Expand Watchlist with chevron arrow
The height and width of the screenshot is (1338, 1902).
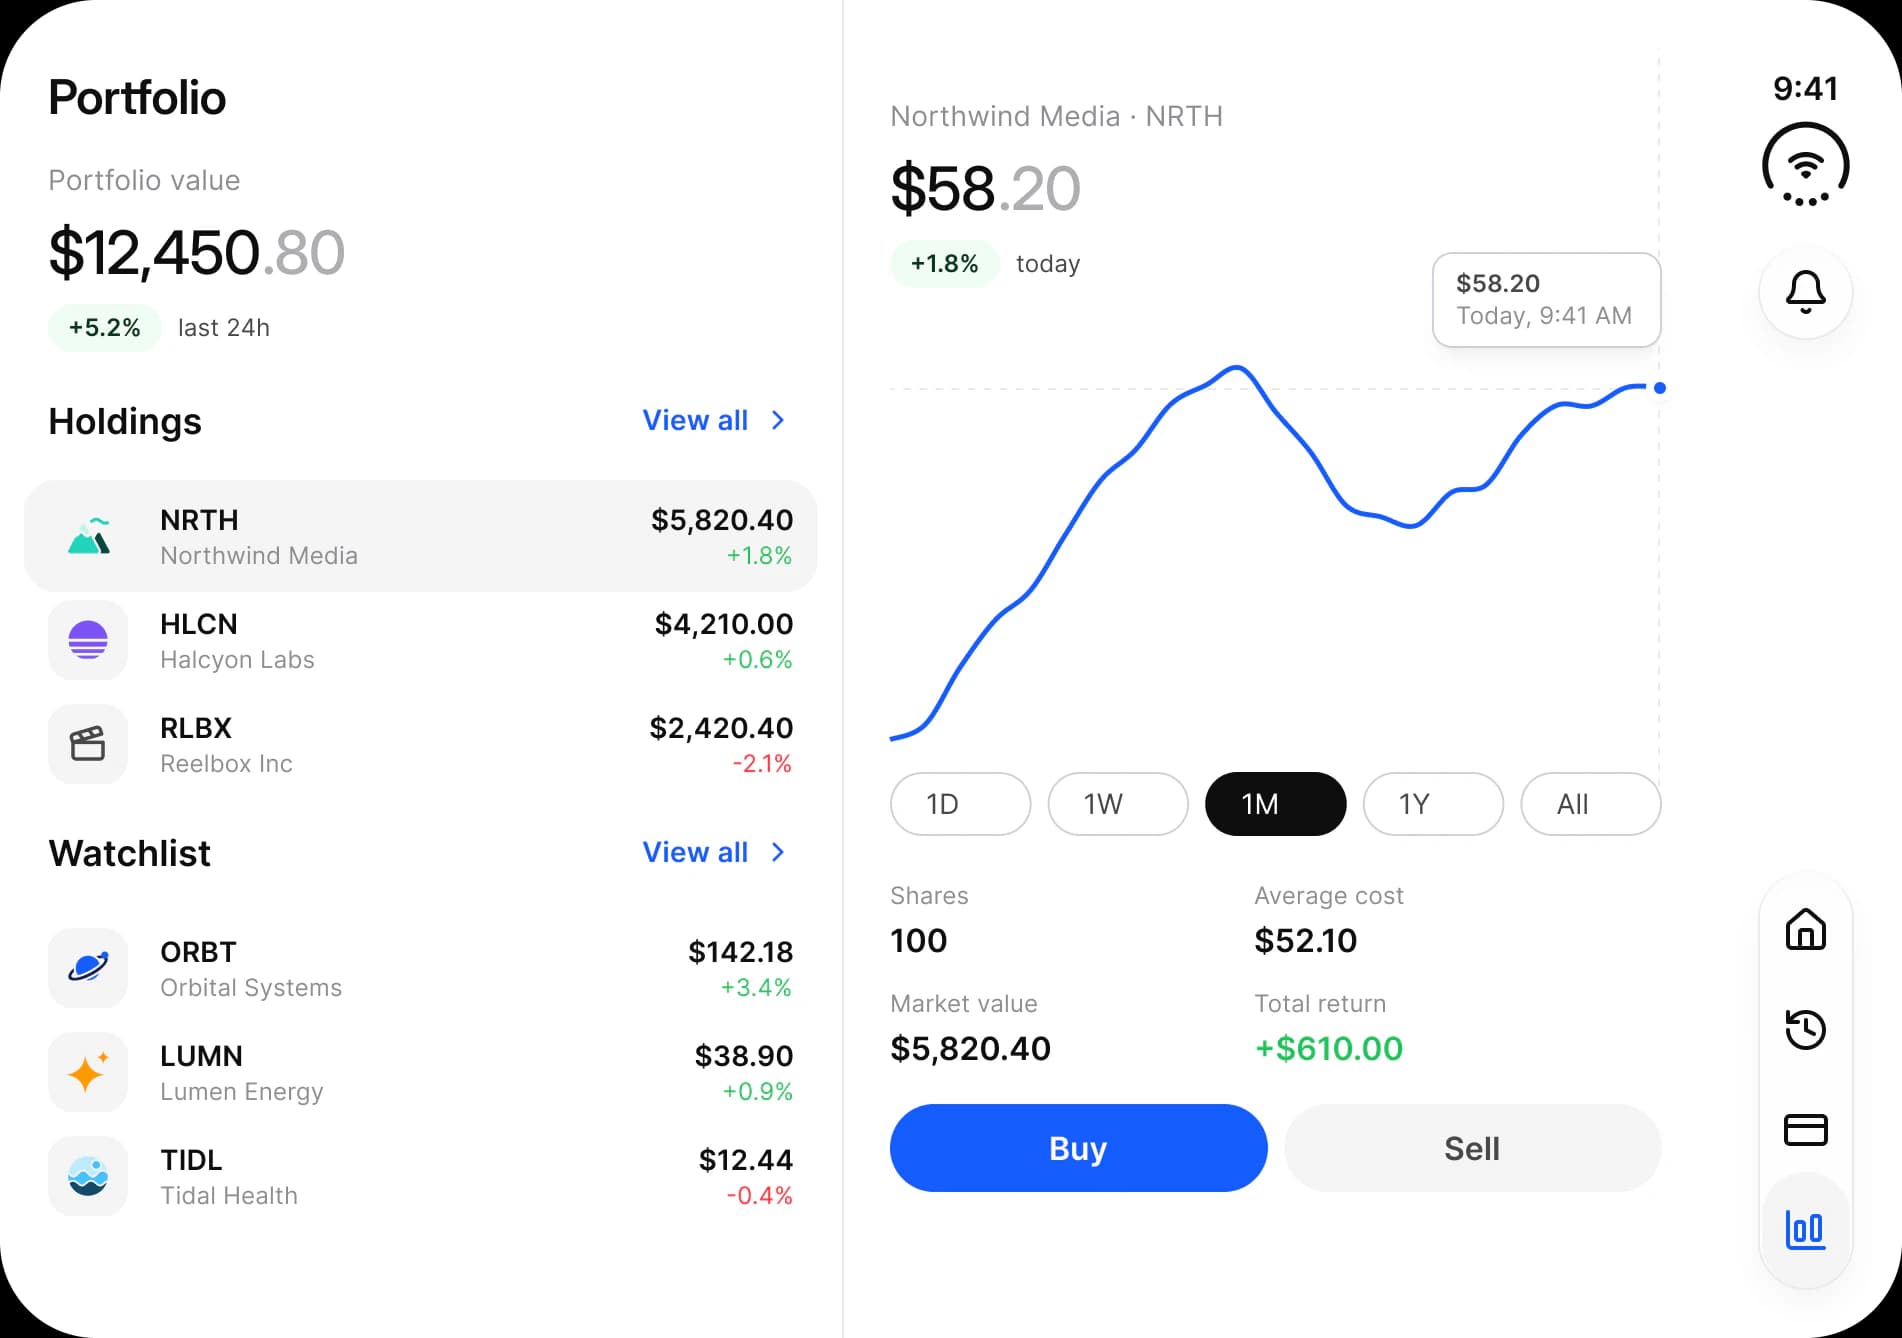778,852
